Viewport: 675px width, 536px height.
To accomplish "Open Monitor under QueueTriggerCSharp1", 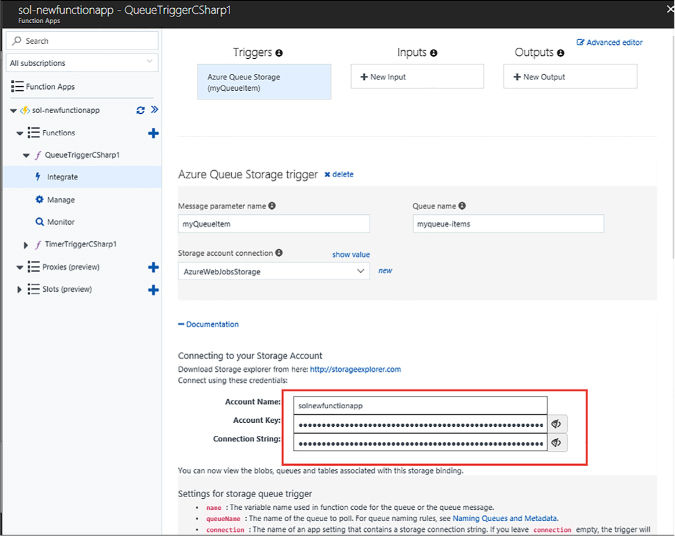I will (61, 222).
